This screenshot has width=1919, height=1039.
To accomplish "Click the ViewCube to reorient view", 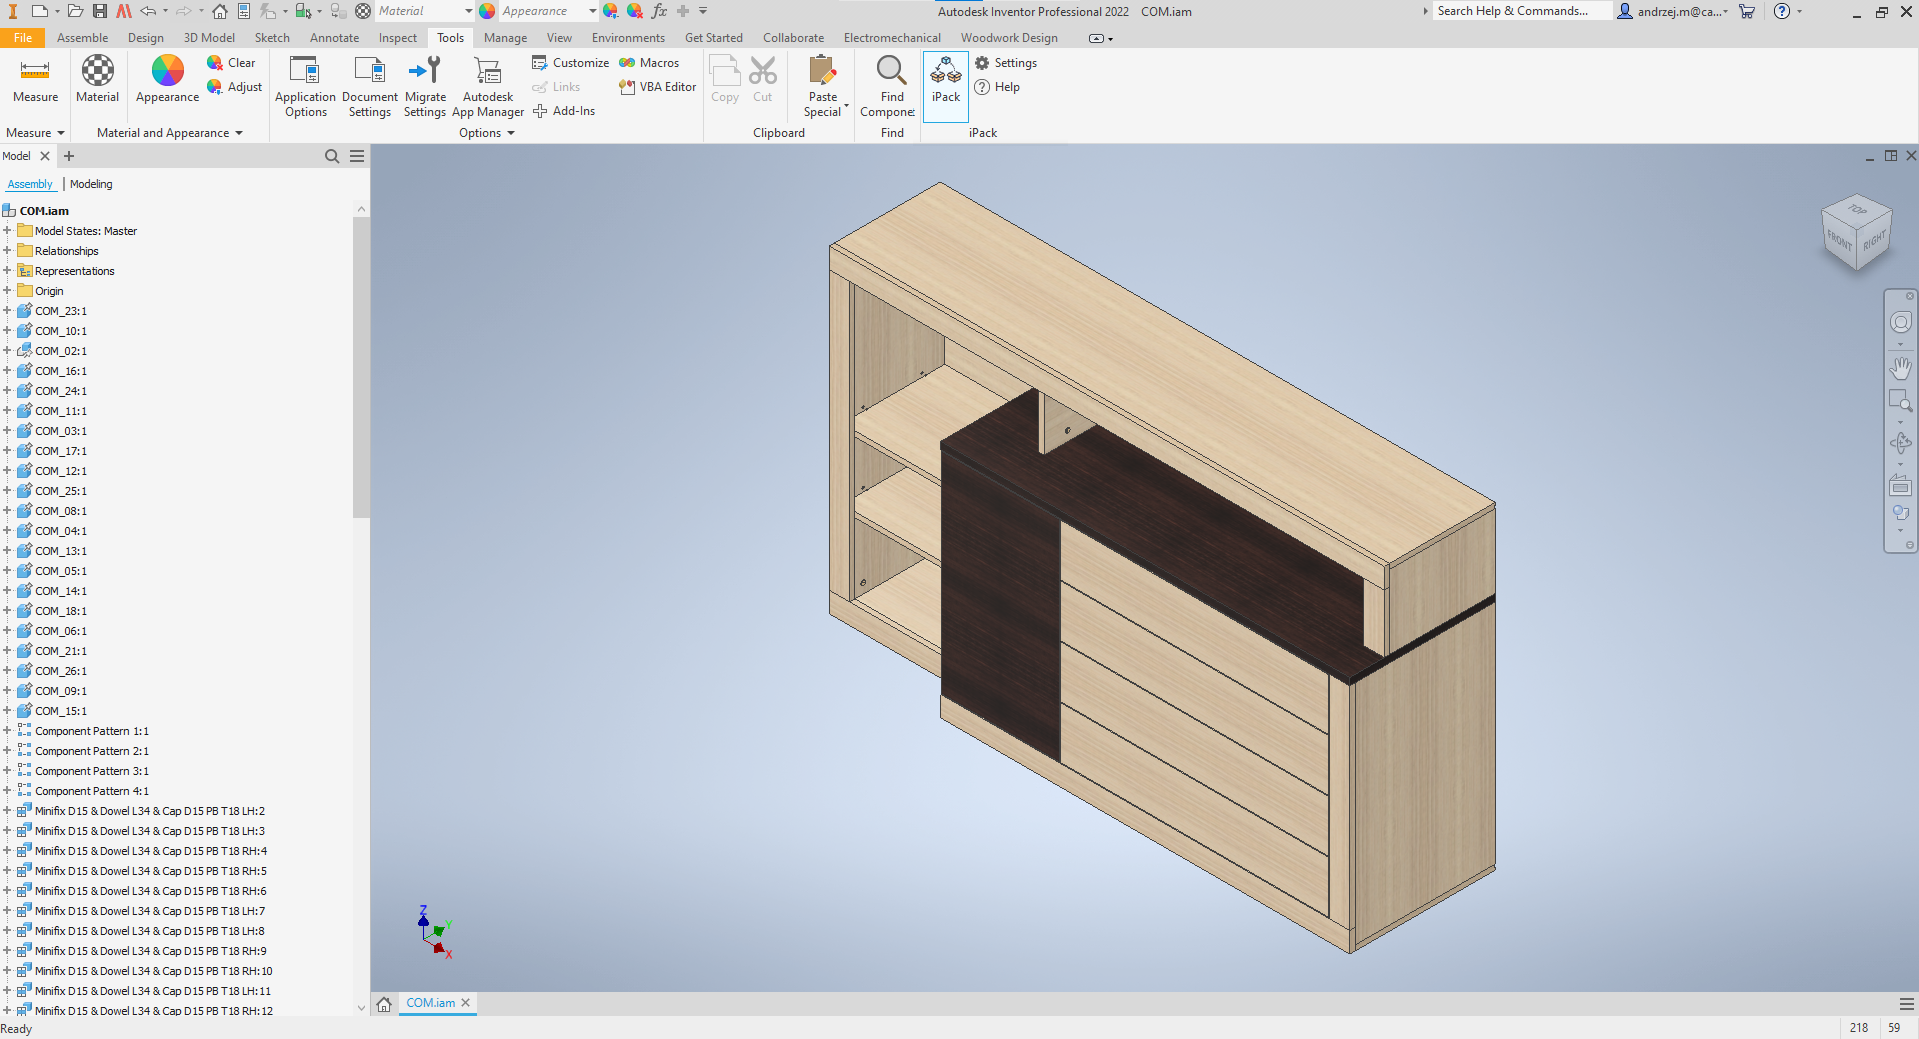I will [x=1857, y=233].
